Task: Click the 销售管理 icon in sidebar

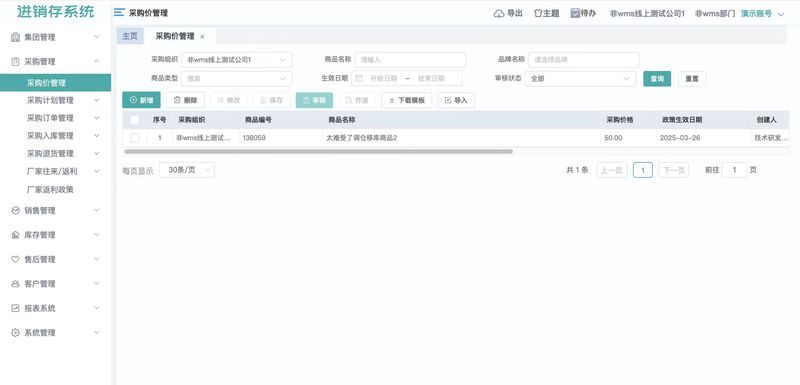Action: pos(15,211)
